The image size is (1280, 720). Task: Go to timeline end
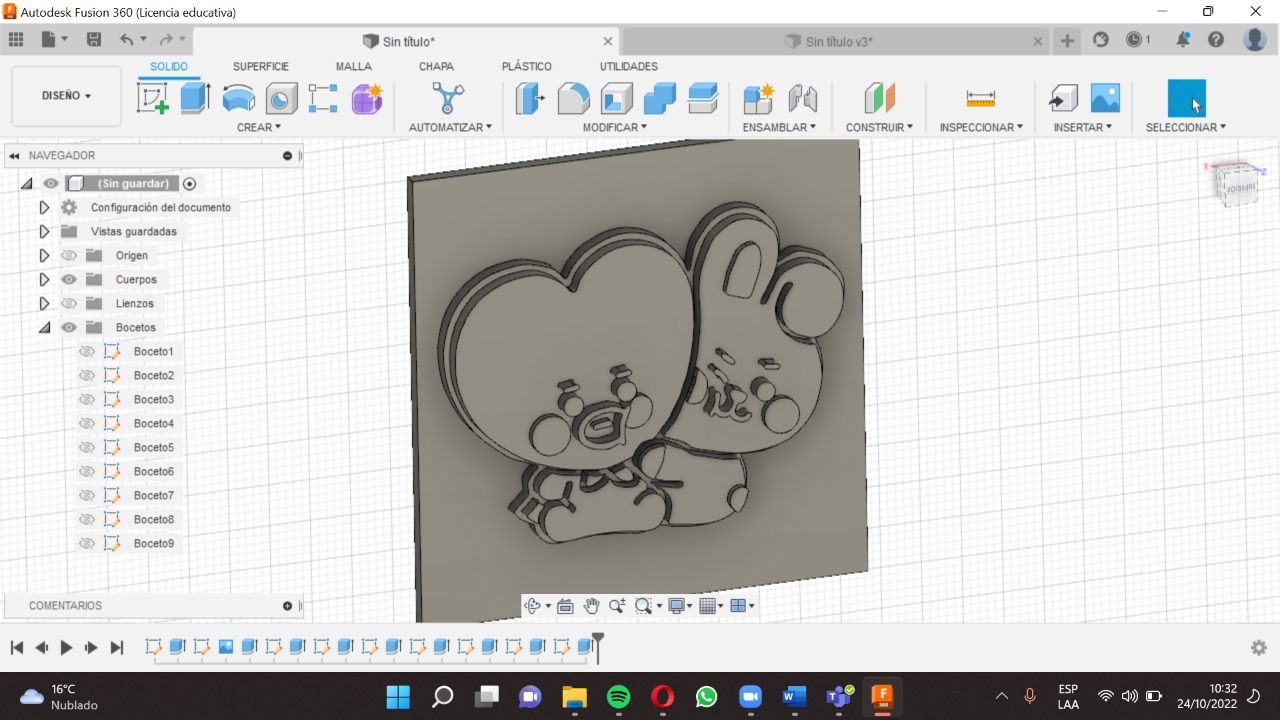pyautogui.click(x=116, y=648)
